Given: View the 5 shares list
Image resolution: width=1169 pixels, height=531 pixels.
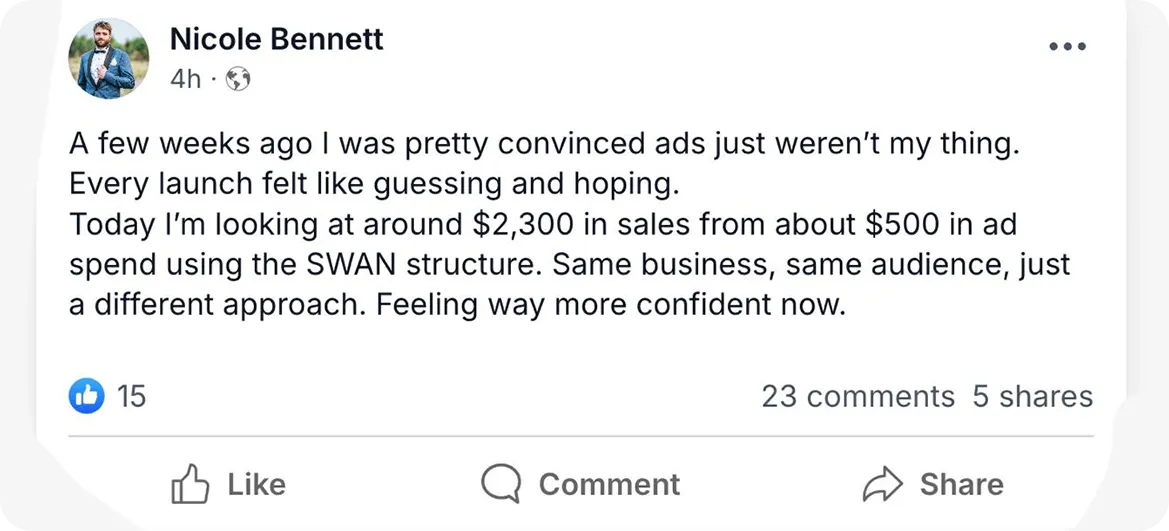Looking at the screenshot, I should point(1032,396).
